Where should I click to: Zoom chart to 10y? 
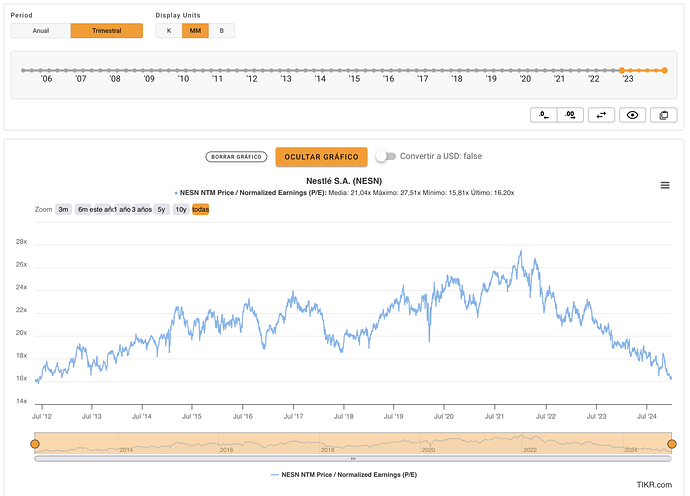click(181, 209)
